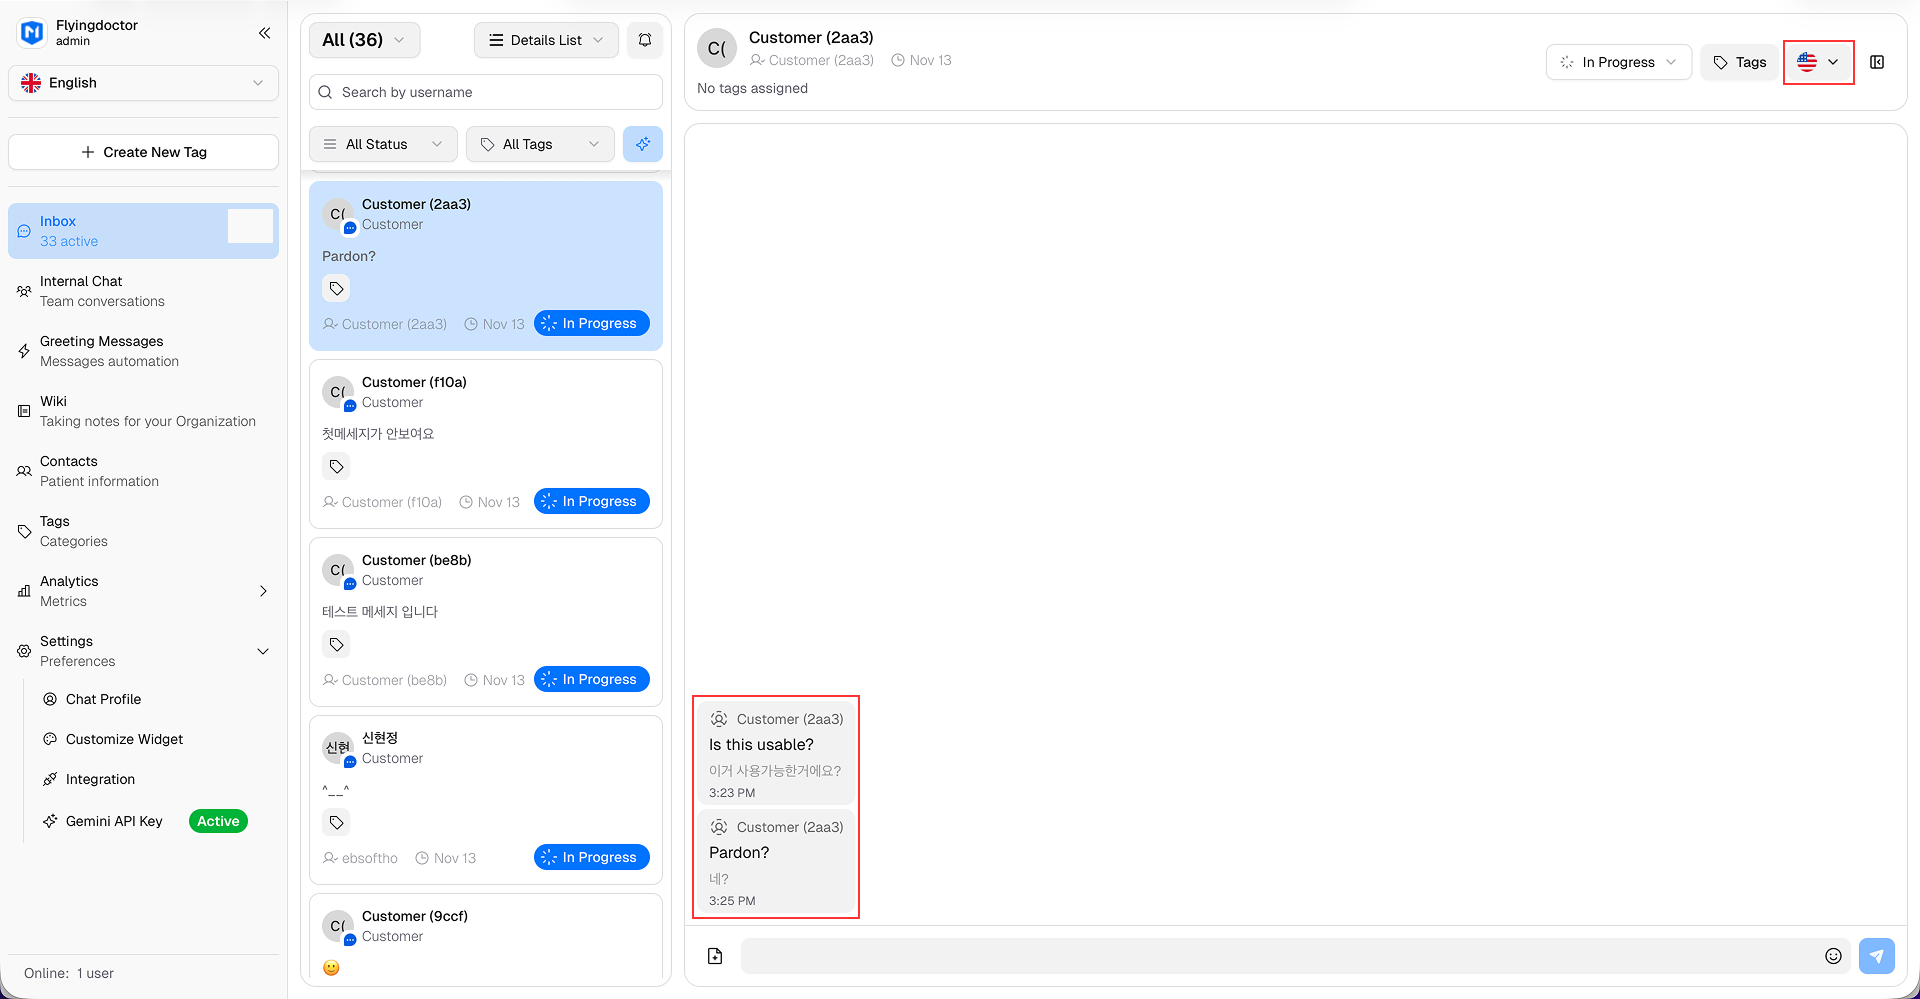Switch to the Gemini API Key settings item
Viewport: 1920px width, 999px height.
113,821
